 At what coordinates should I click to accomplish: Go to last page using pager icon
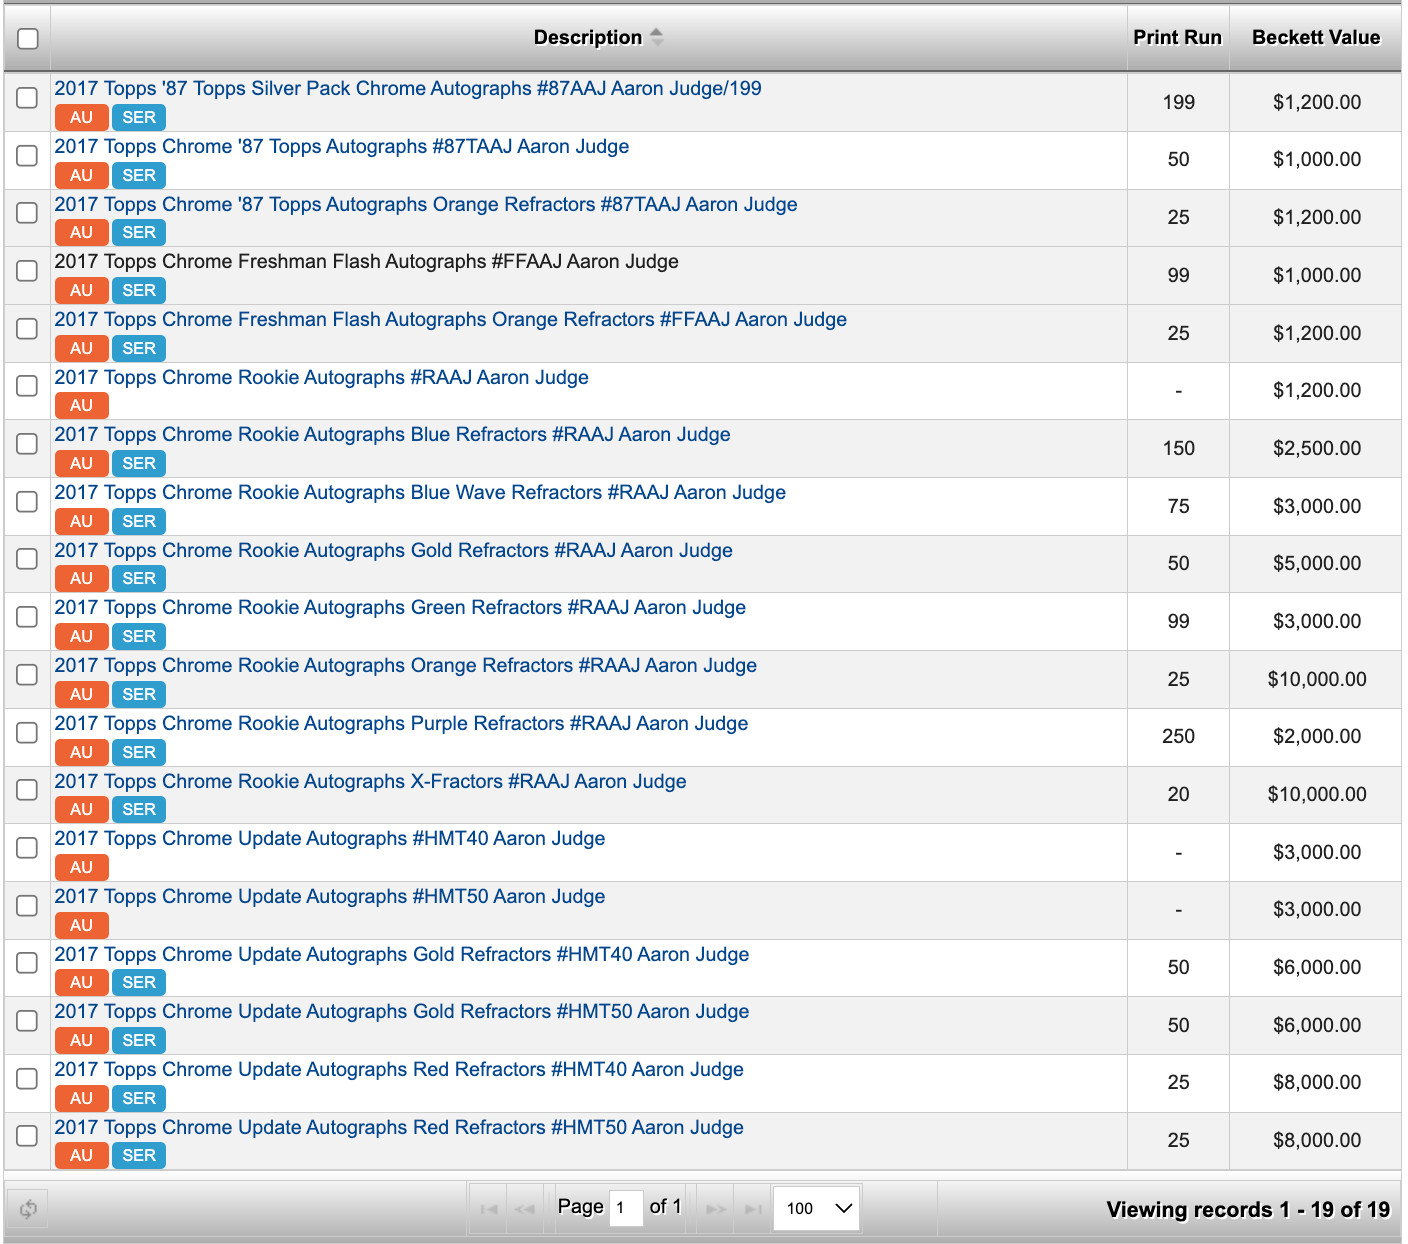pyautogui.click(x=752, y=1208)
